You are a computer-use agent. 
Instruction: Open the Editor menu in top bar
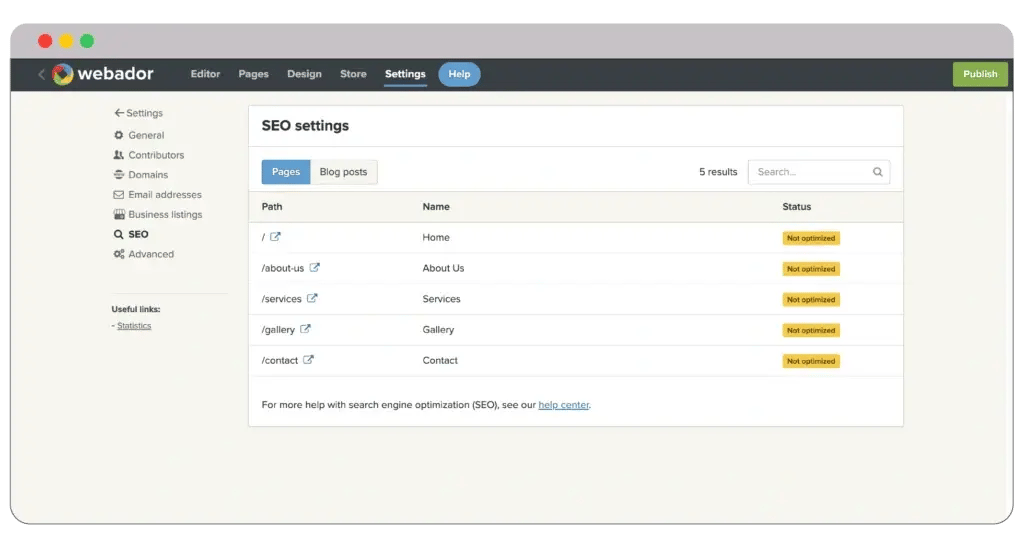pyautogui.click(x=205, y=74)
